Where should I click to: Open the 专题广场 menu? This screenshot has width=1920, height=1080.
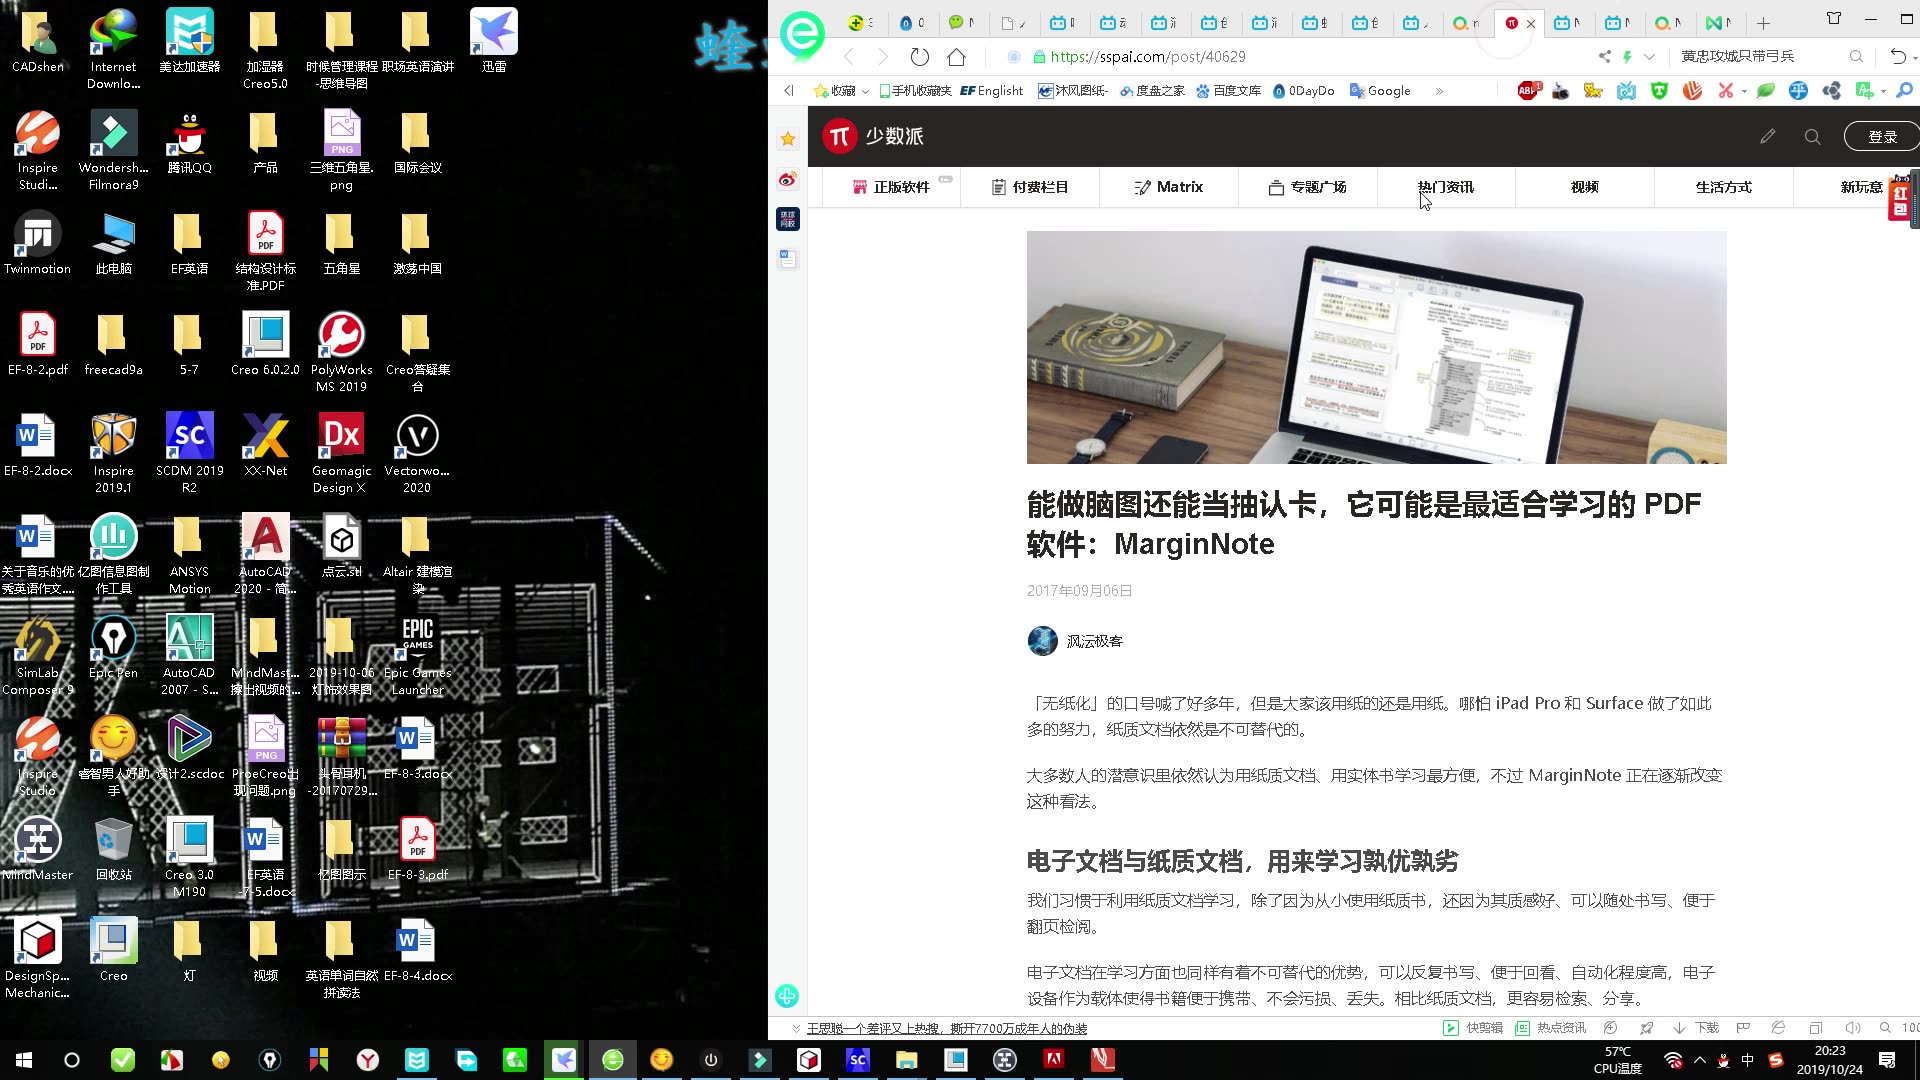(1308, 187)
